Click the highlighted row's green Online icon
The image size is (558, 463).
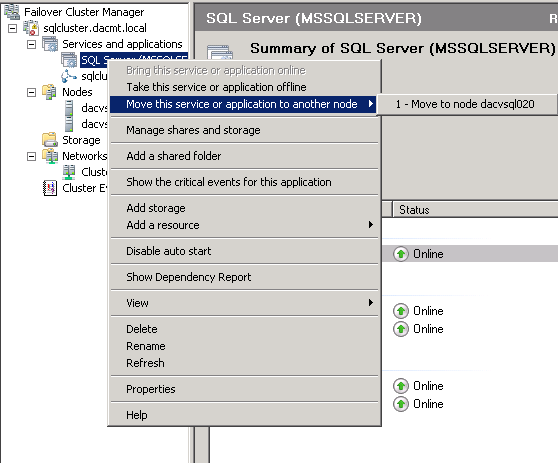(x=401, y=254)
